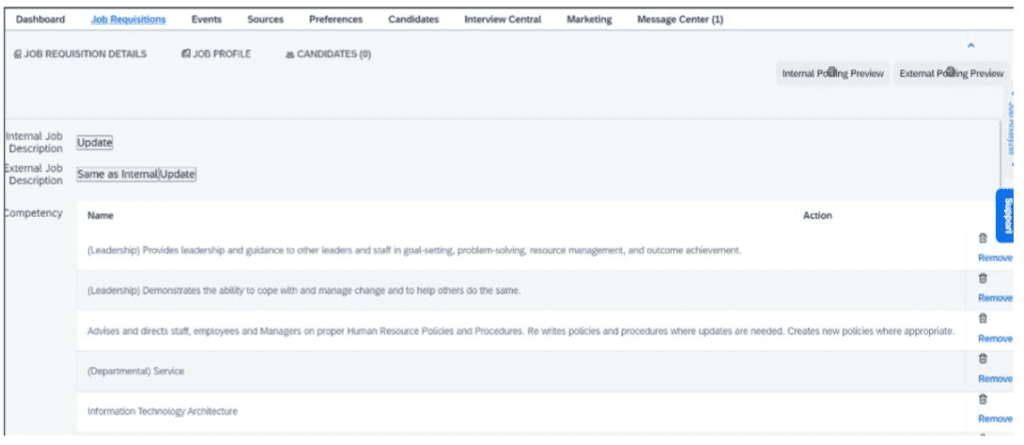Image resolution: width=1024 pixels, height=445 pixels.
Task: Select Same as Internal for external description
Action: (118, 174)
